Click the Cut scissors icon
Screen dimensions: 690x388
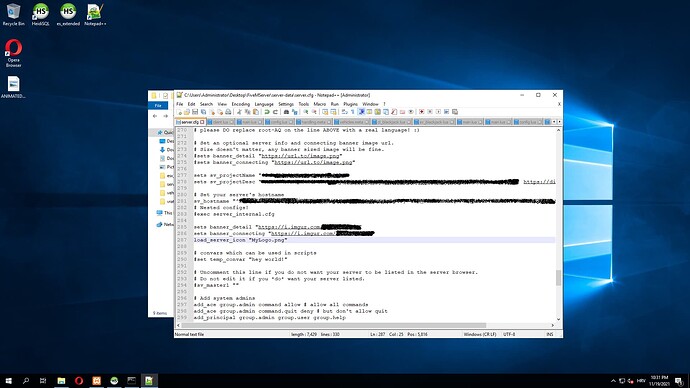[239, 112]
